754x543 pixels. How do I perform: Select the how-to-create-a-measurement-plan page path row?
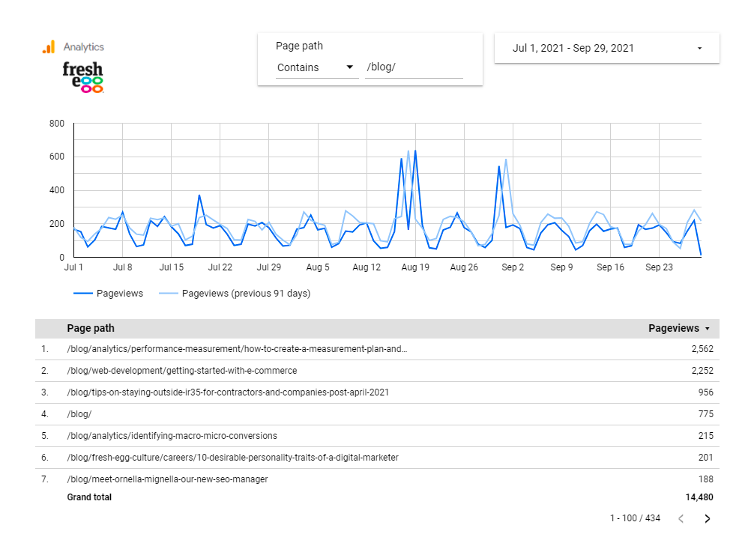(x=377, y=349)
